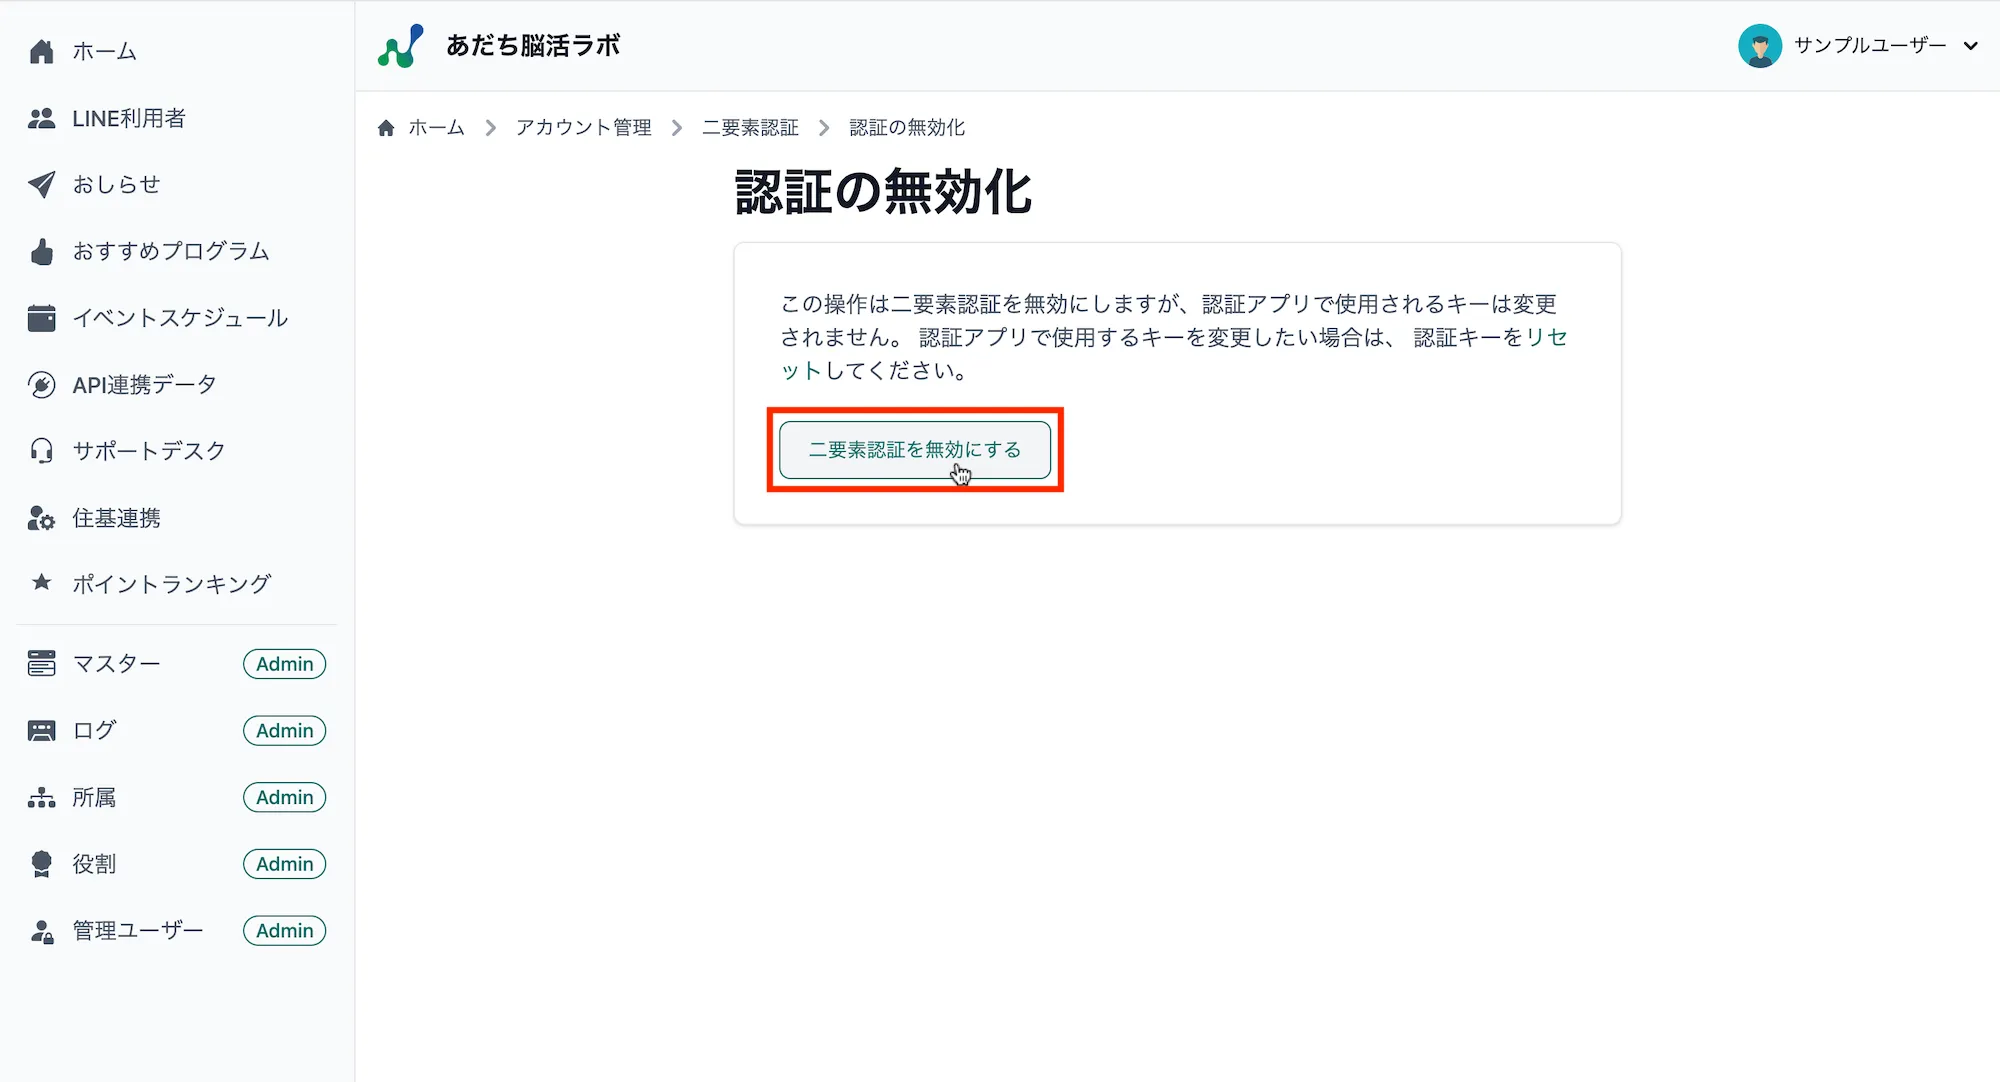Viewport: 2000px width, 1082px height.
Task: Select the おすすめプログラム thumbs-up icon
Action: coord(41,251)
